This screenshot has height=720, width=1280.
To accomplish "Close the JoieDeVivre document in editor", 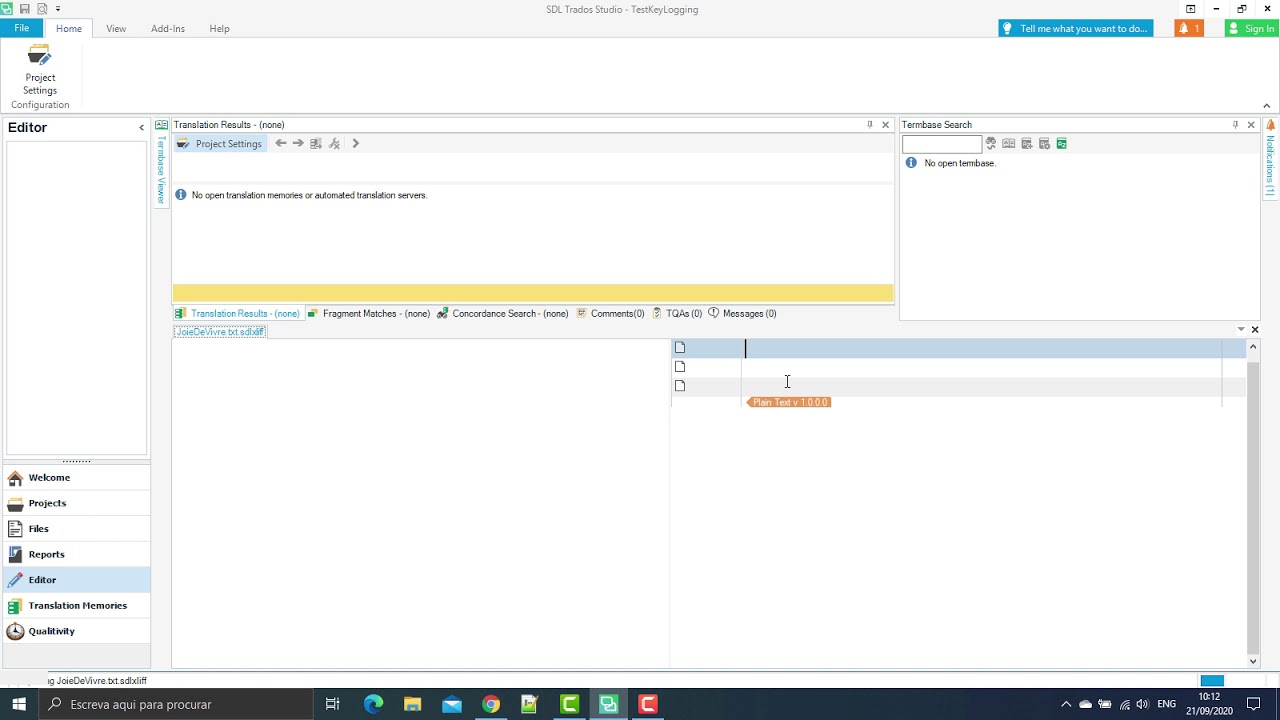I will pos(1255,329).
